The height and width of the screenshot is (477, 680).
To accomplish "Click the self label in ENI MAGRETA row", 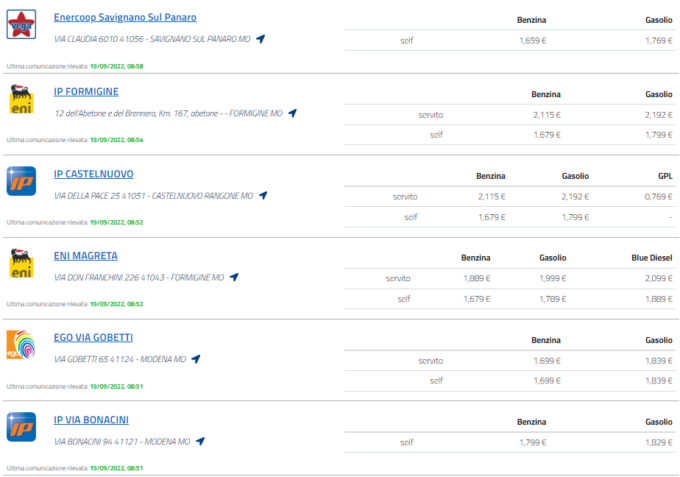I will (404, 299).
